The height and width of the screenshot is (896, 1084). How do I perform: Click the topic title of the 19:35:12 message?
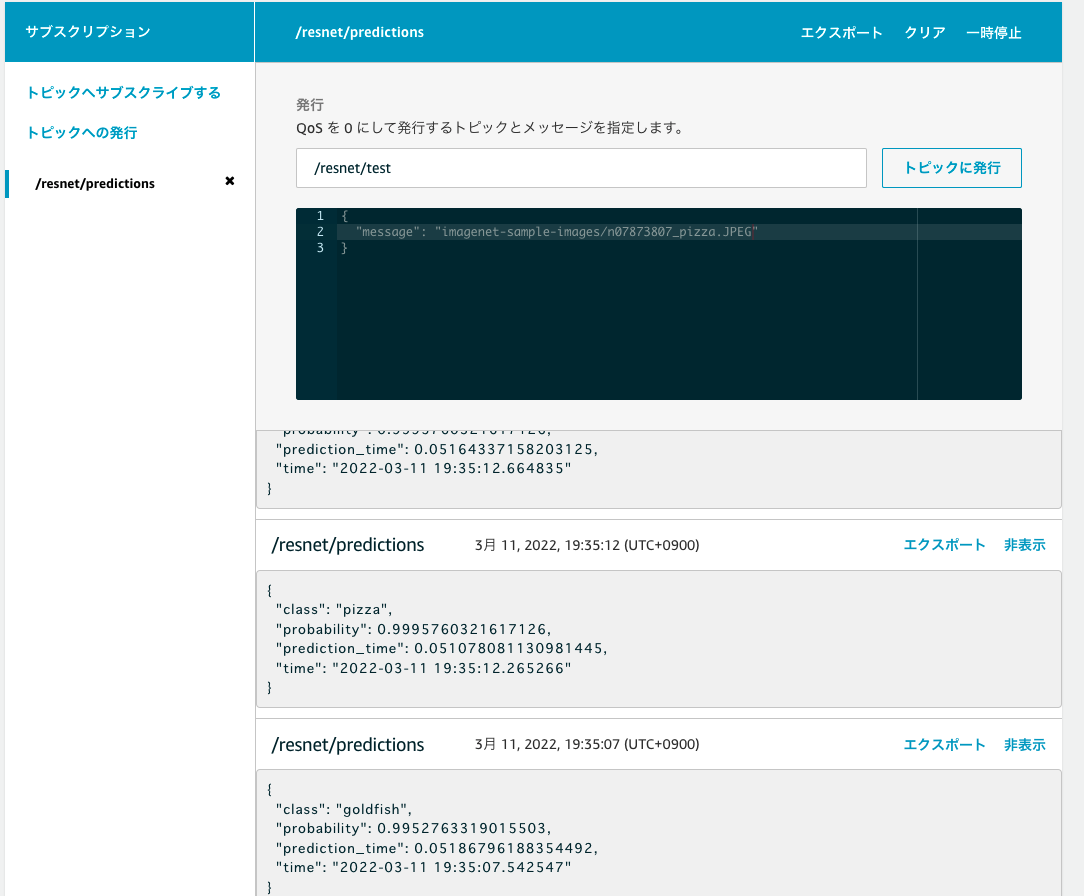(x=348, y=545)
